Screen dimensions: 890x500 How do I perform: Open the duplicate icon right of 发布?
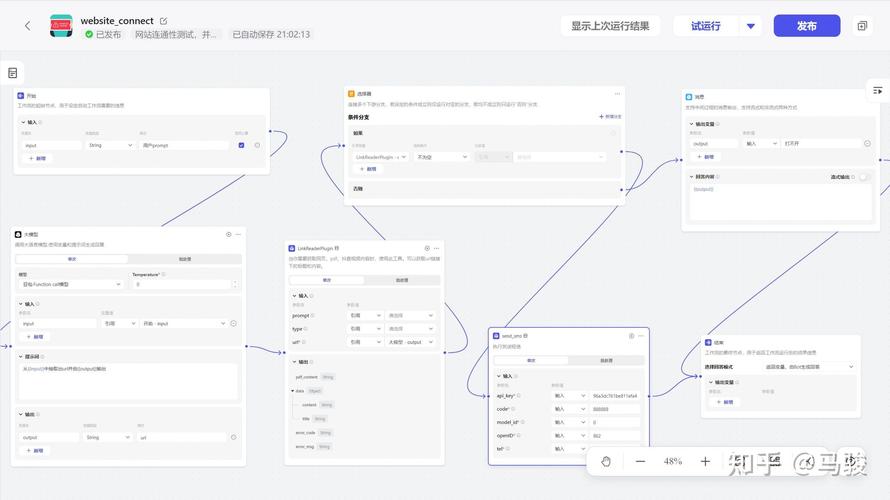click(x=861, y=26)
